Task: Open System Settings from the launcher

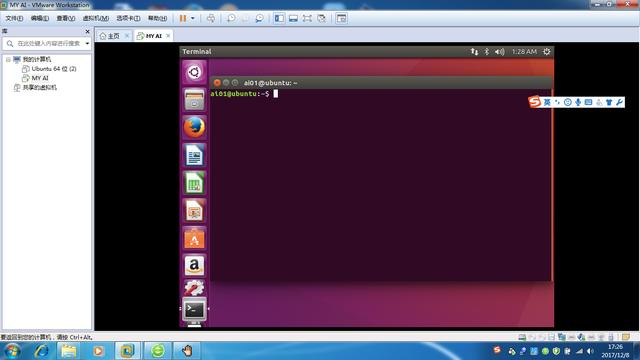Action: 194,288
